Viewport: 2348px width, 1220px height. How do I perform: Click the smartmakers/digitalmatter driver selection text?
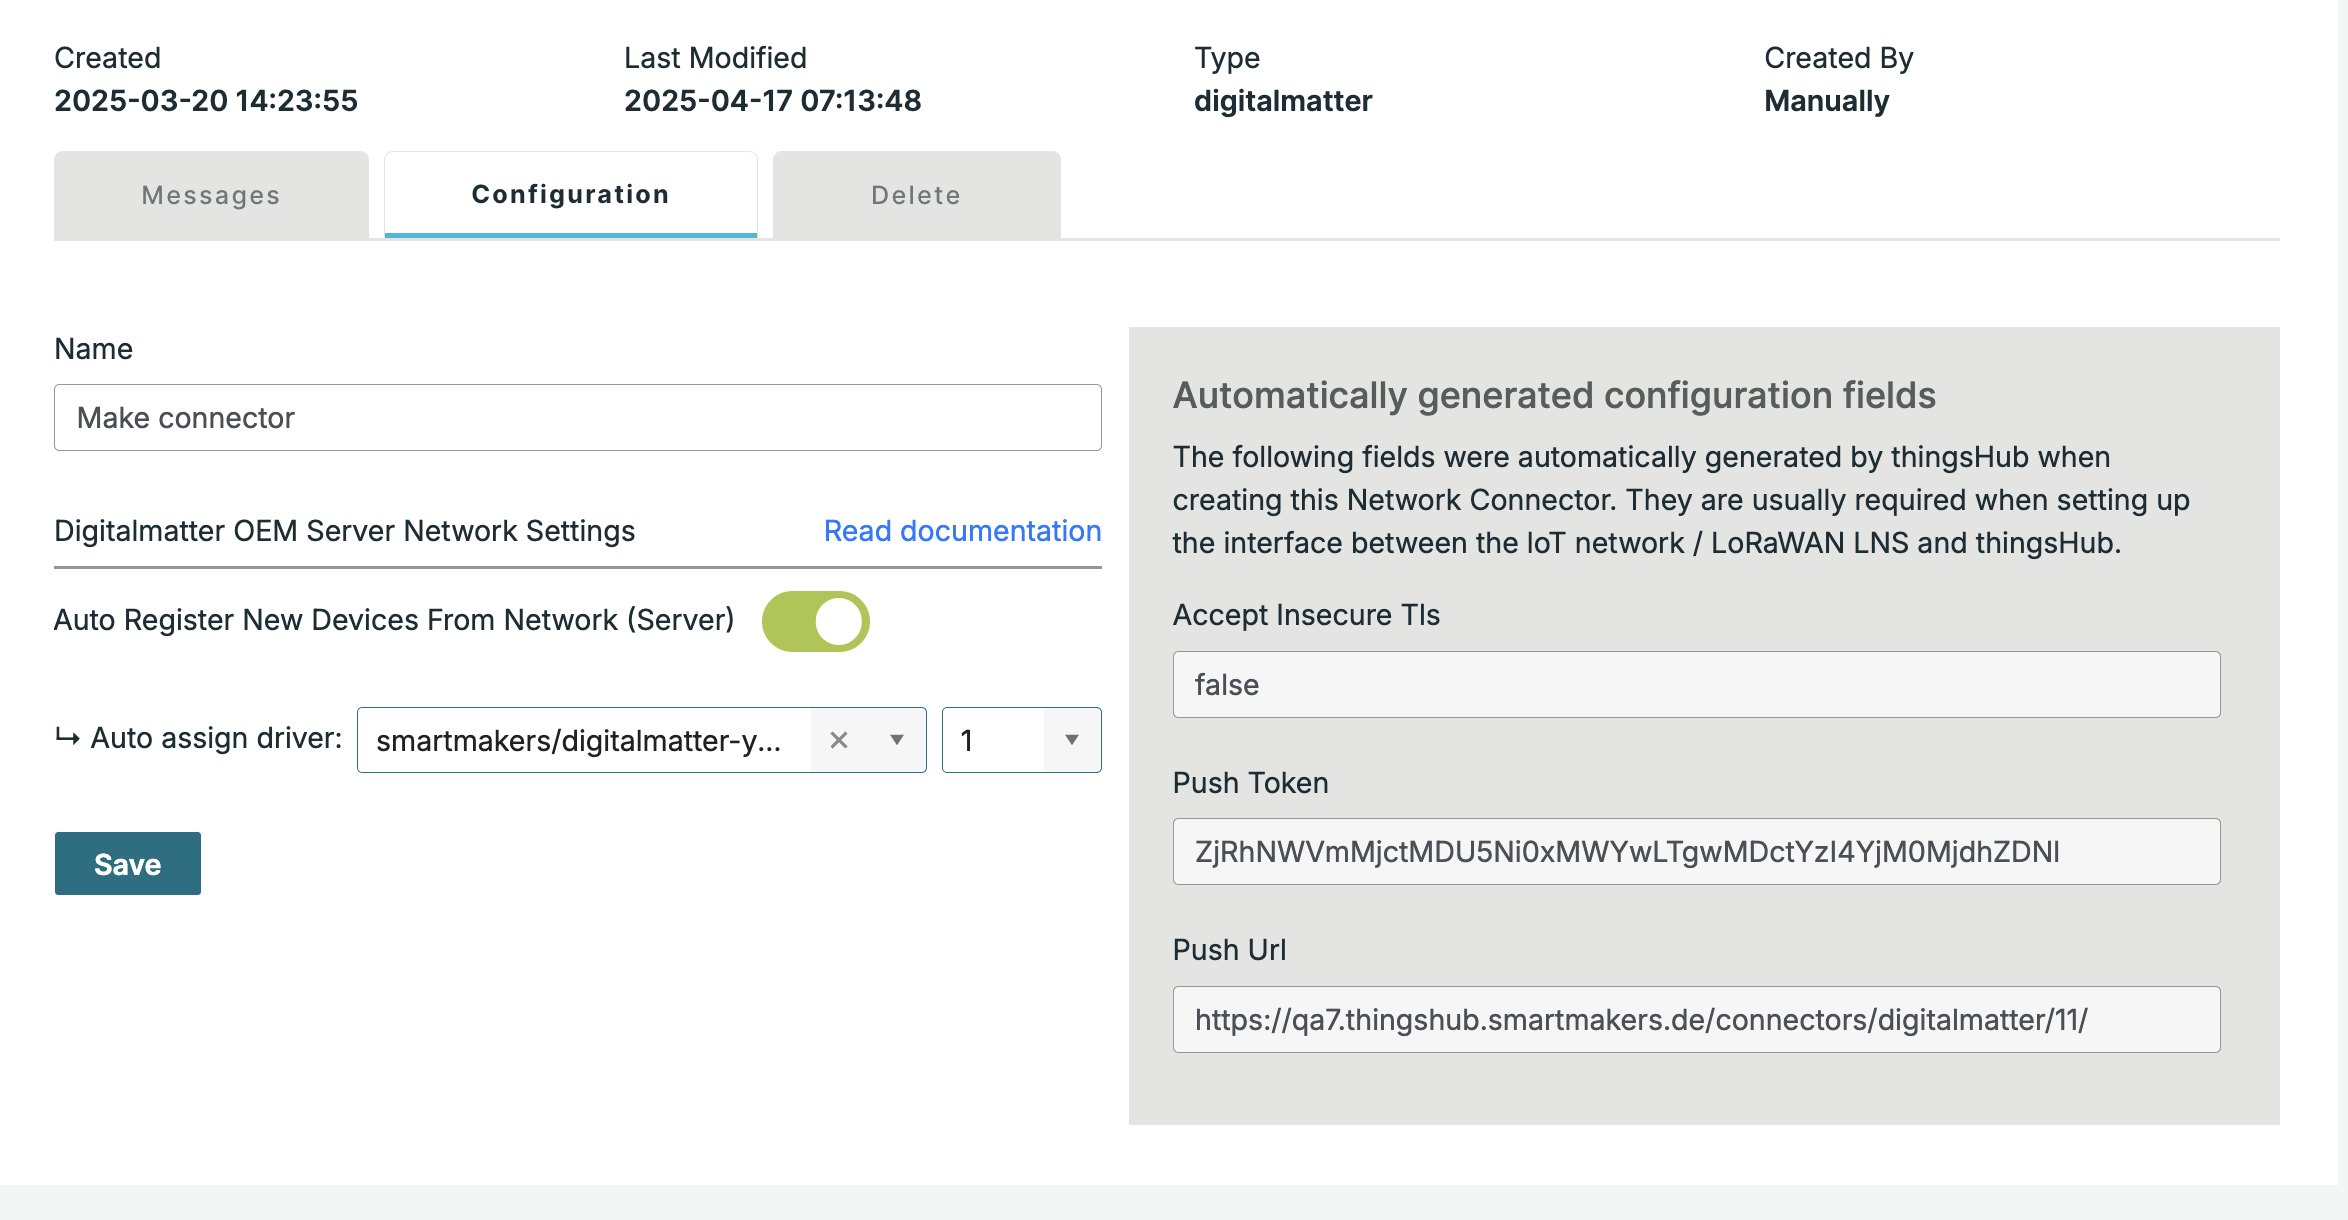coord(578,740)
